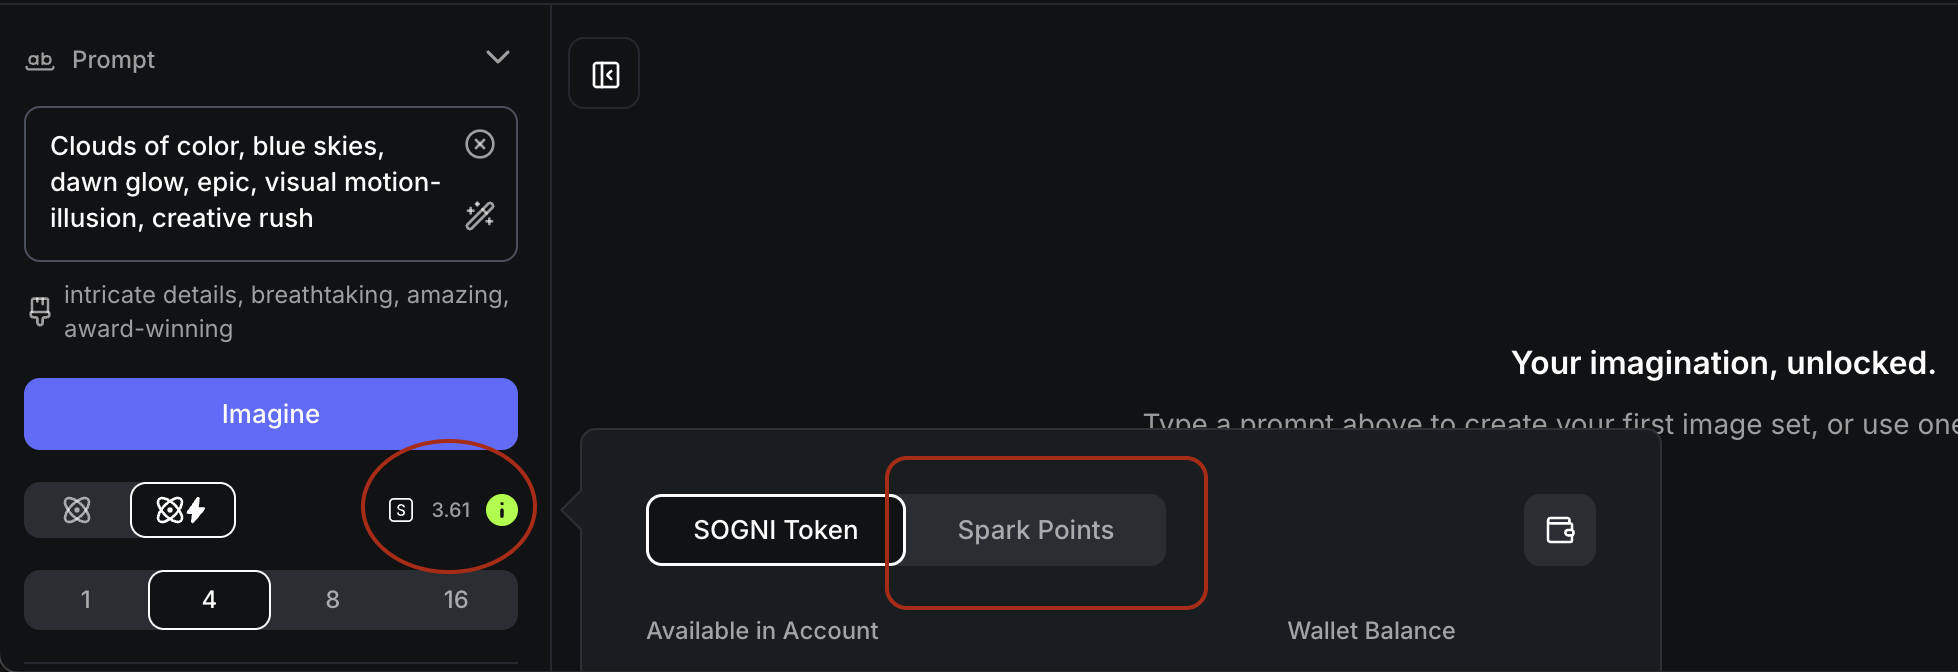
Task: Click the magic wand enhance-prompt icon
Action: 480,216
